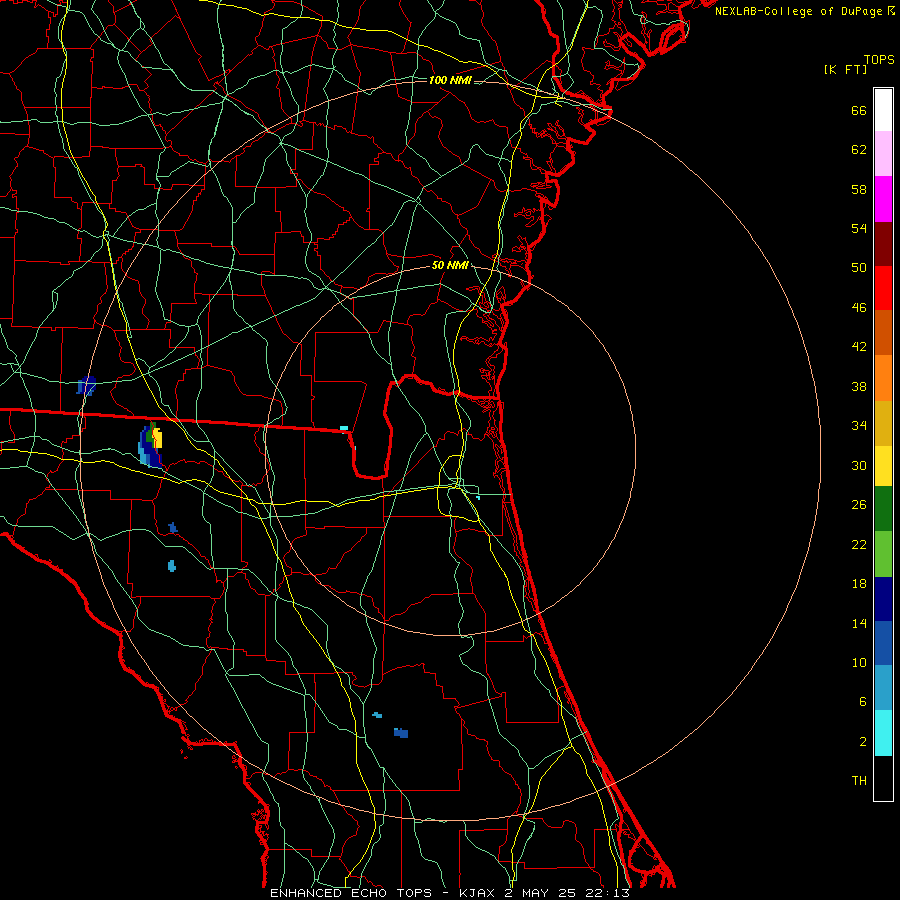Click the legend value 30
Image resolution: width=900 pixels, height=900 pixels.
coord(859,465)
